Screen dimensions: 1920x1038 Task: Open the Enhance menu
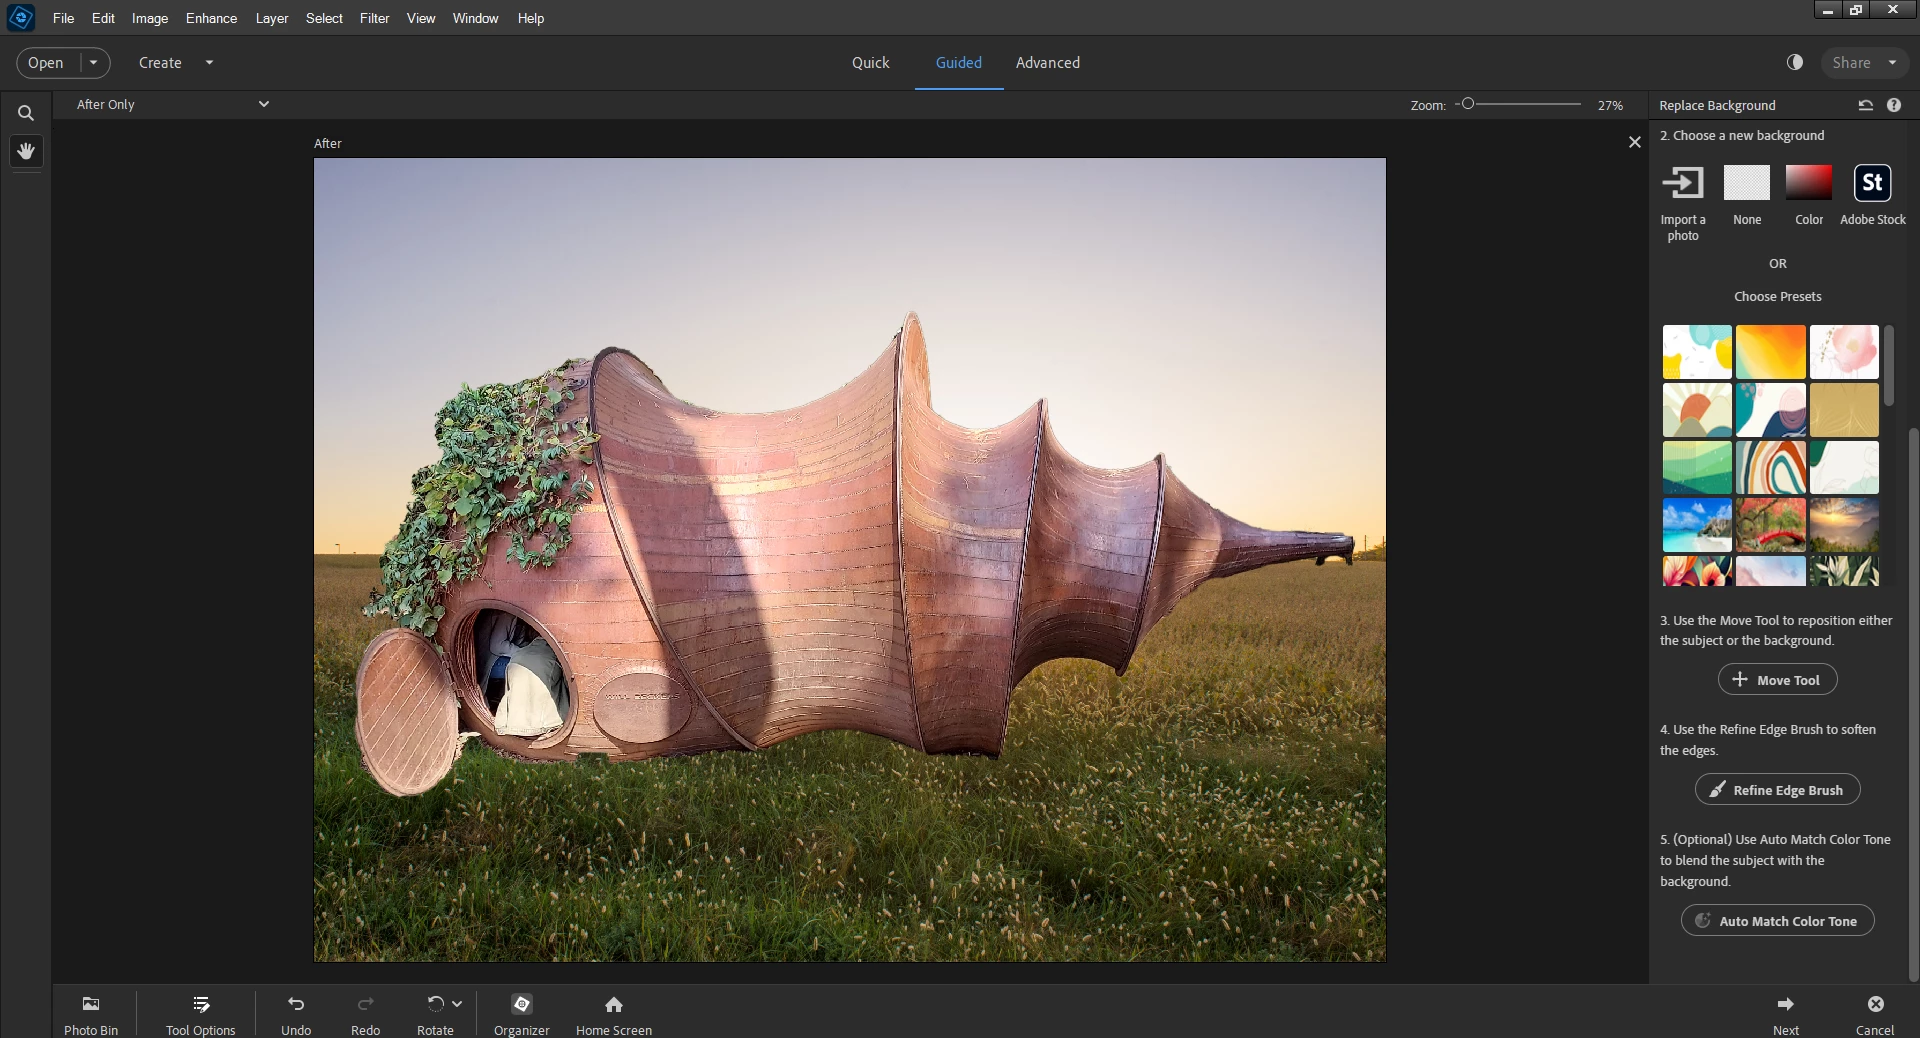coord(211,18)
